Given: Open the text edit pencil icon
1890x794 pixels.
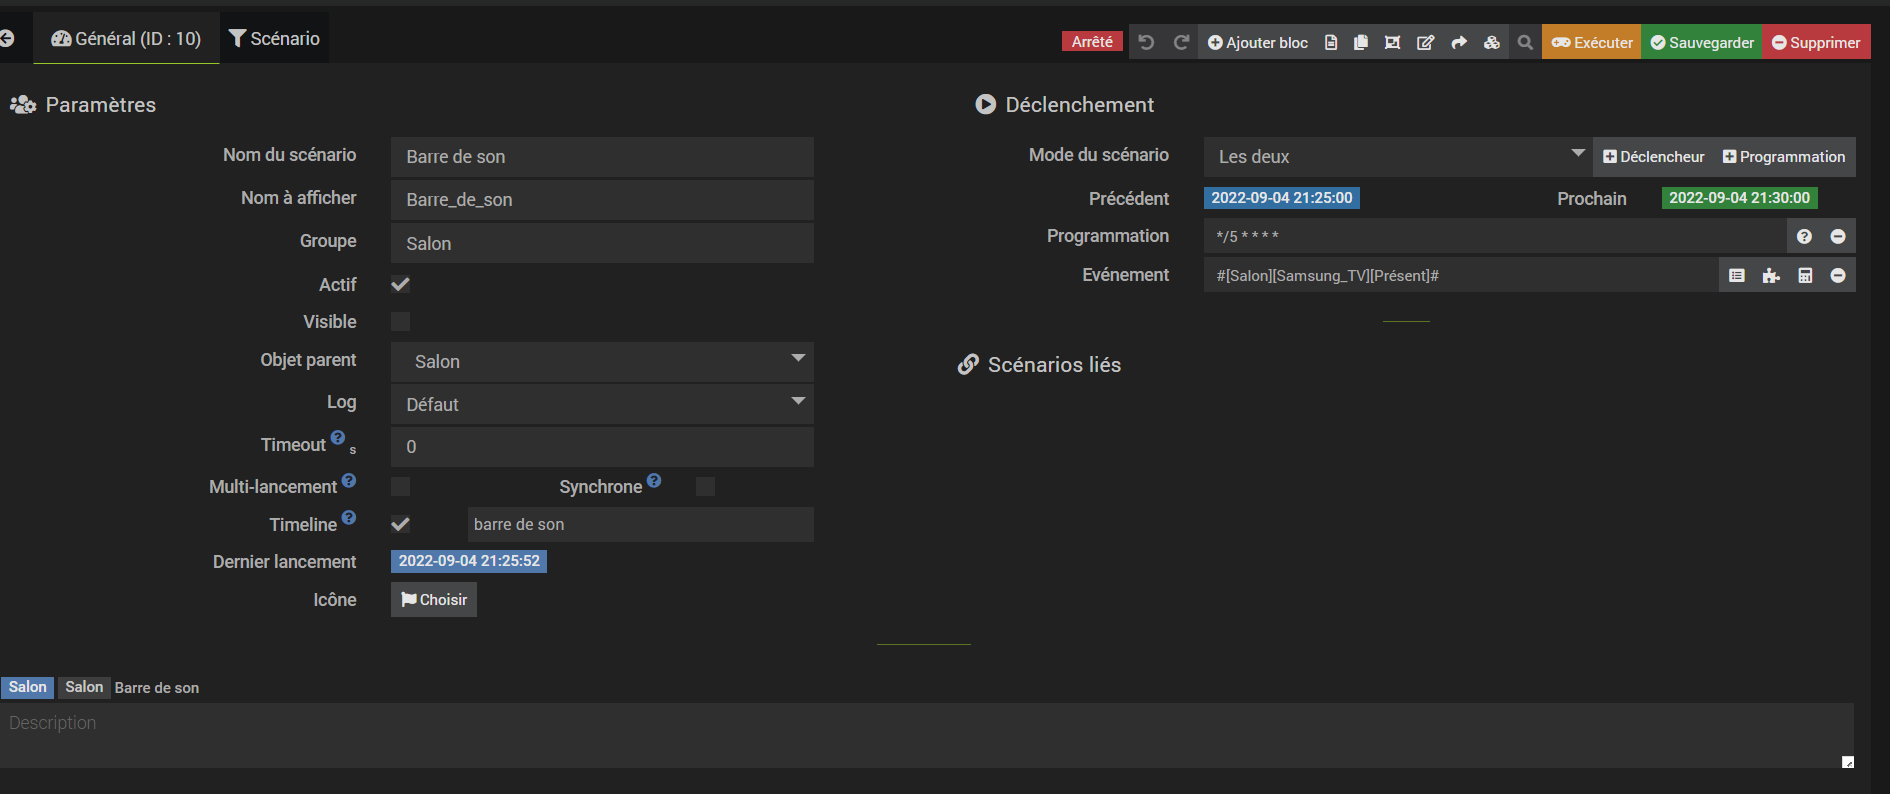Looking at the screenshot, I should coord(1426,42).
